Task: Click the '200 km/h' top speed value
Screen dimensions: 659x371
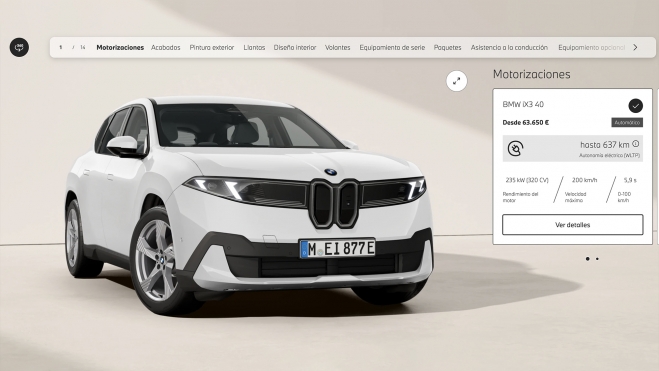Action: click(x=584, y=180)
